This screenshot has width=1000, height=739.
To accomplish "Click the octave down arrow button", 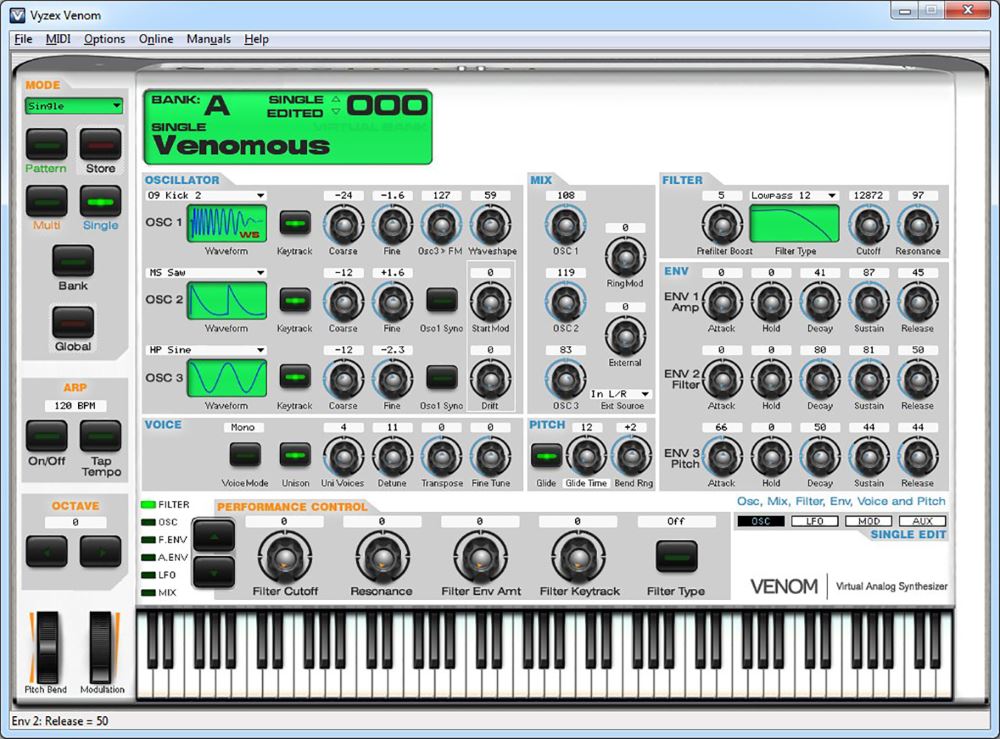I will (x=47, y=552).
